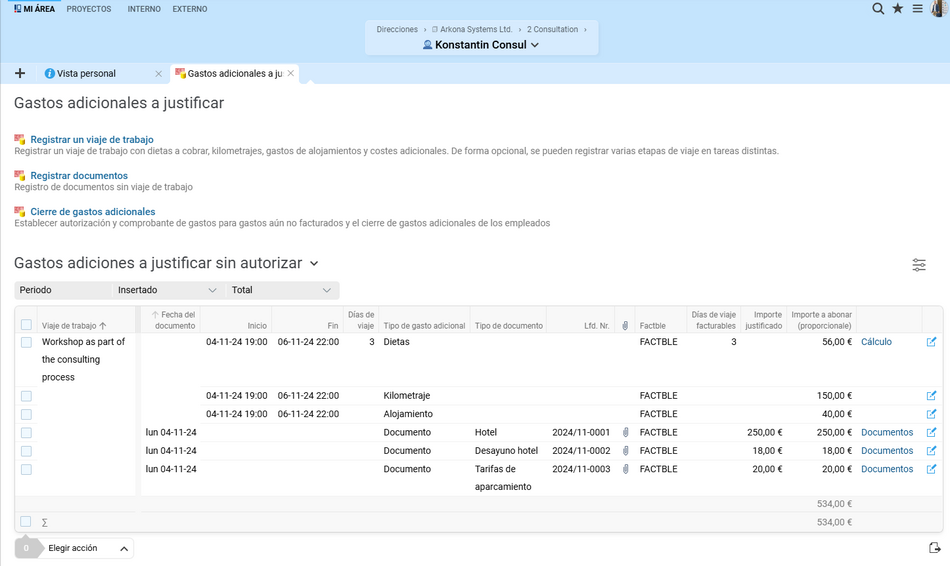Edit the Hotel document row icon

click(x=931, y=432)
